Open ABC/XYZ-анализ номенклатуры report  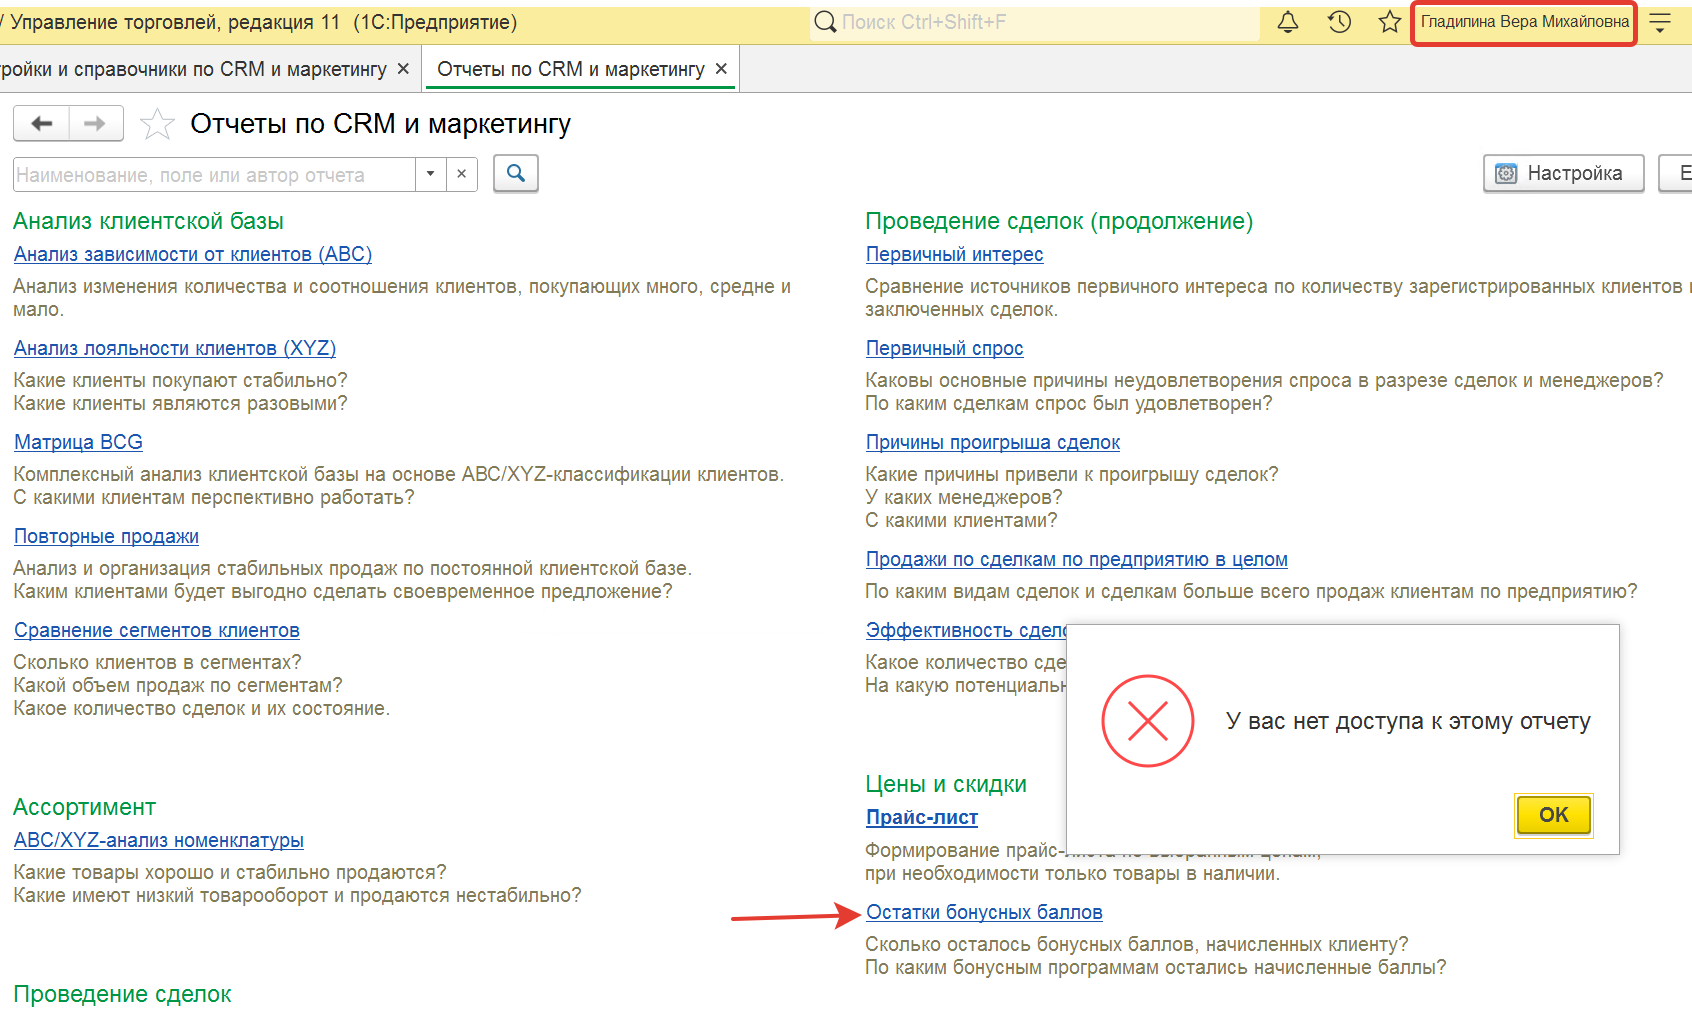[x=159, y=840]
